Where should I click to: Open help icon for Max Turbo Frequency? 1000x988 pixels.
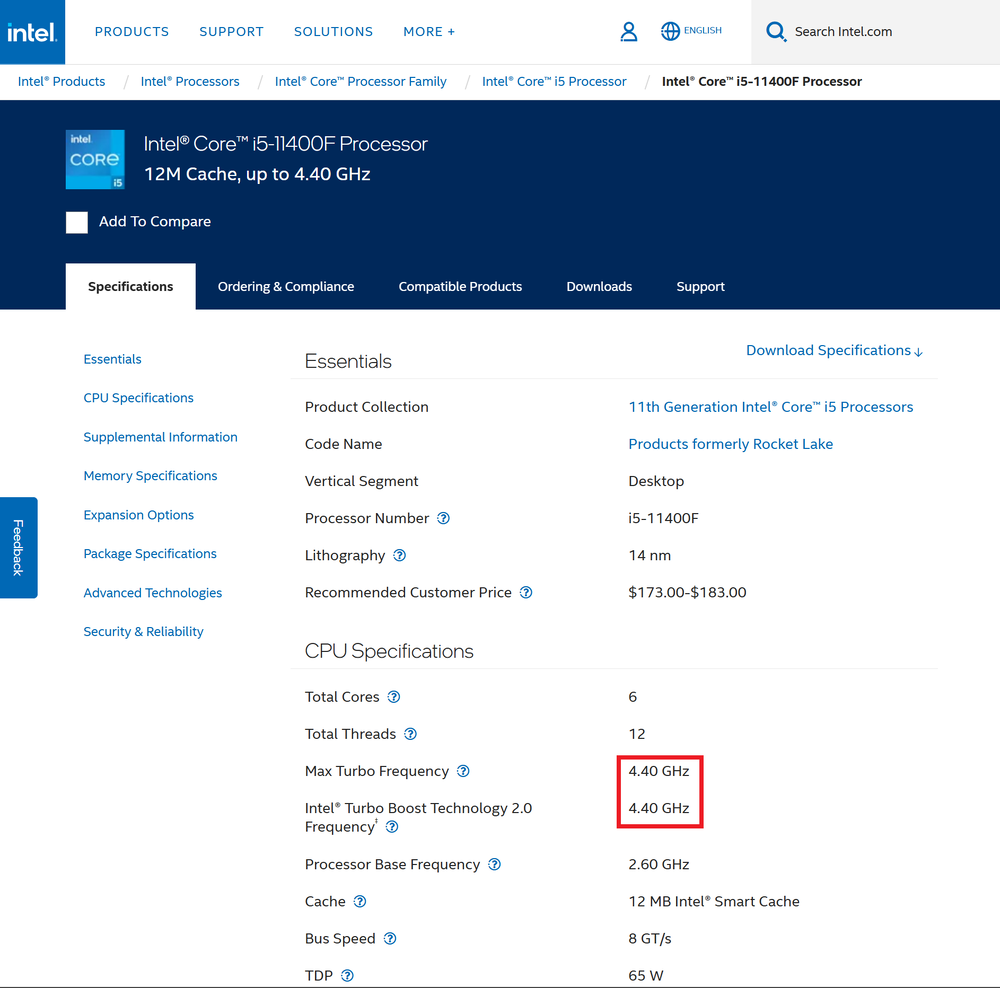point(464,771)
